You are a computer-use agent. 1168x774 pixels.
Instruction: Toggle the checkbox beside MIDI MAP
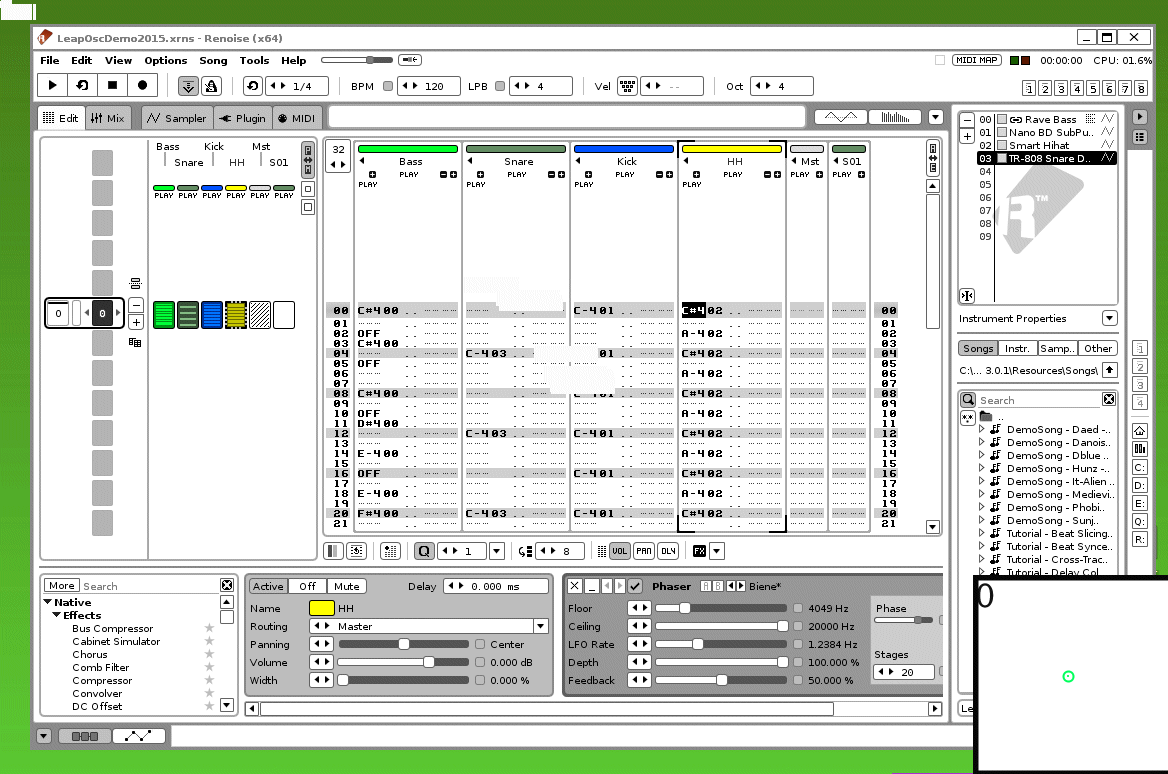pyautogui.click(x=938, y=60)
